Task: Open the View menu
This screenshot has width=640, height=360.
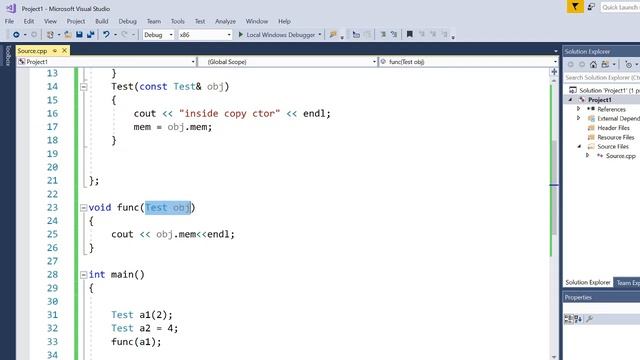Action: (50, 21)
